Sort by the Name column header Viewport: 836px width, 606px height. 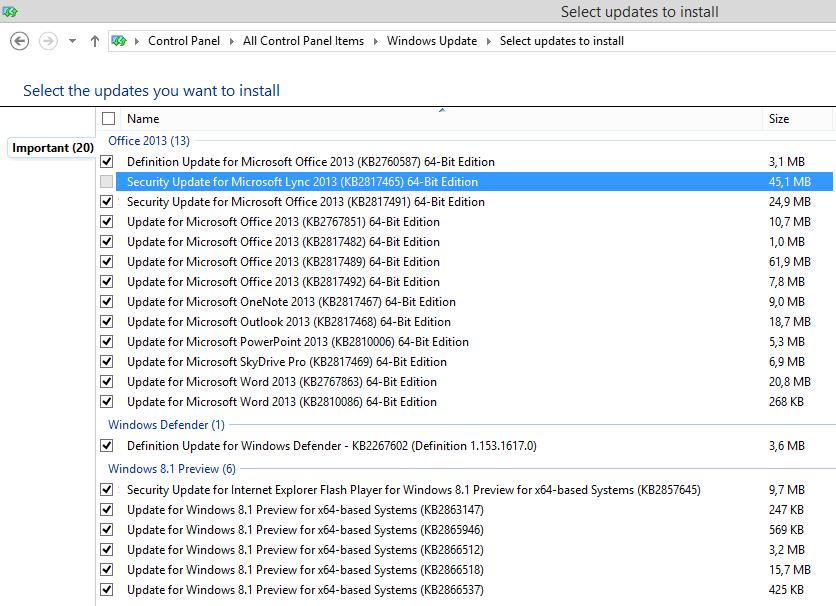(441, 119)
